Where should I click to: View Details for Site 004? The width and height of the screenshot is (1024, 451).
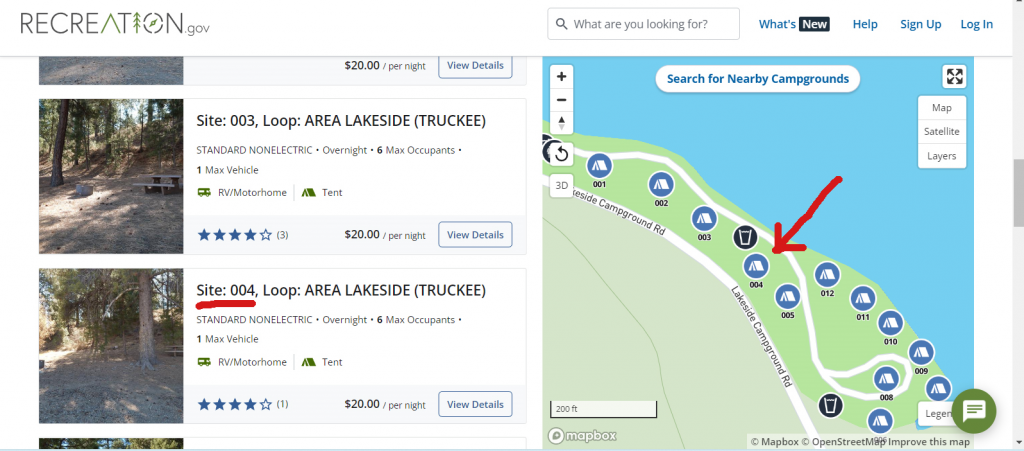475,404
